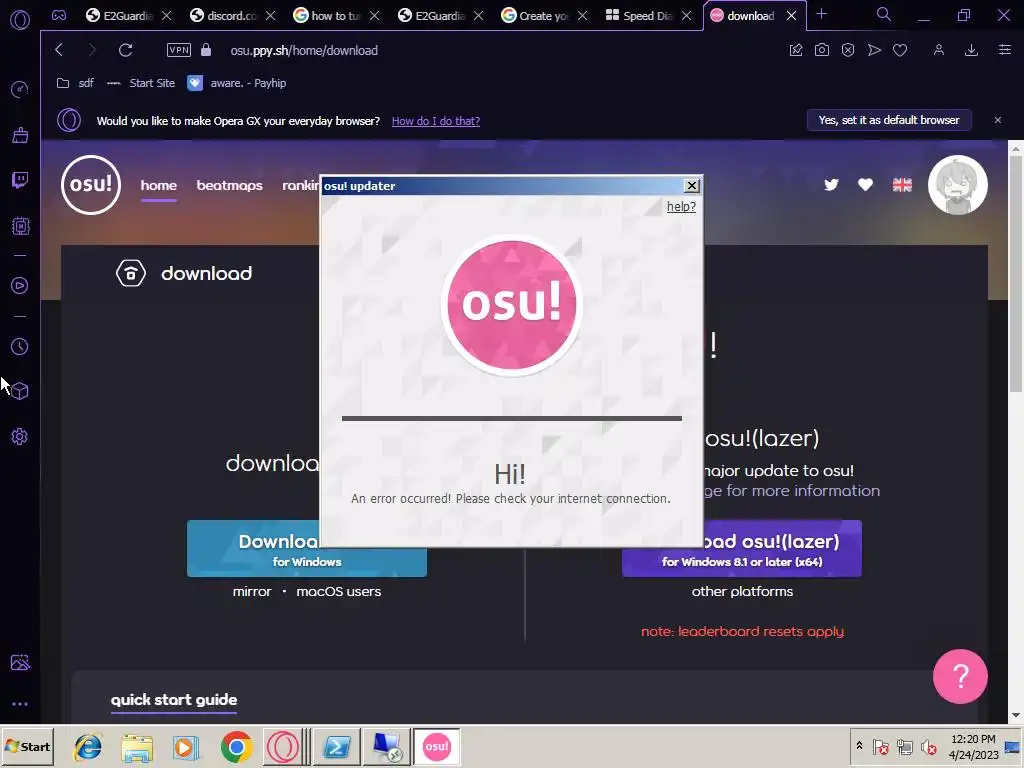Open ad blocker shield icon in toolbar
Viewport: 1024px width, 768px height.
[x=848, y=50]
